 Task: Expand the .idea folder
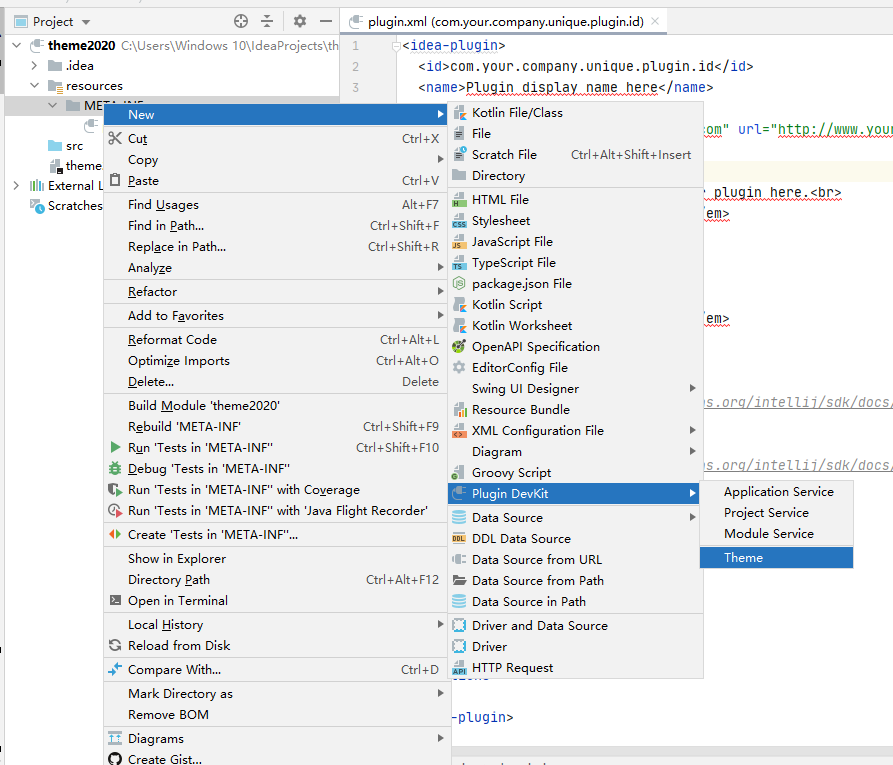(34, 66)
